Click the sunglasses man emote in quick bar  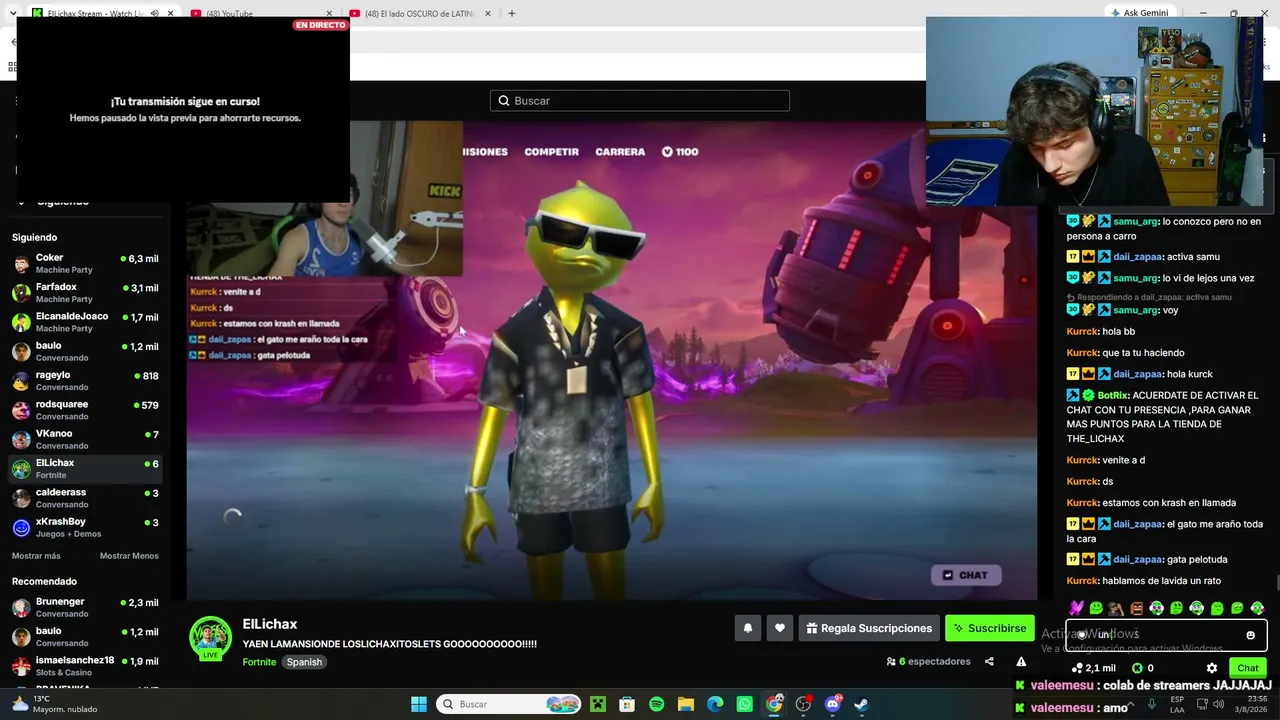pos(1116,608)
